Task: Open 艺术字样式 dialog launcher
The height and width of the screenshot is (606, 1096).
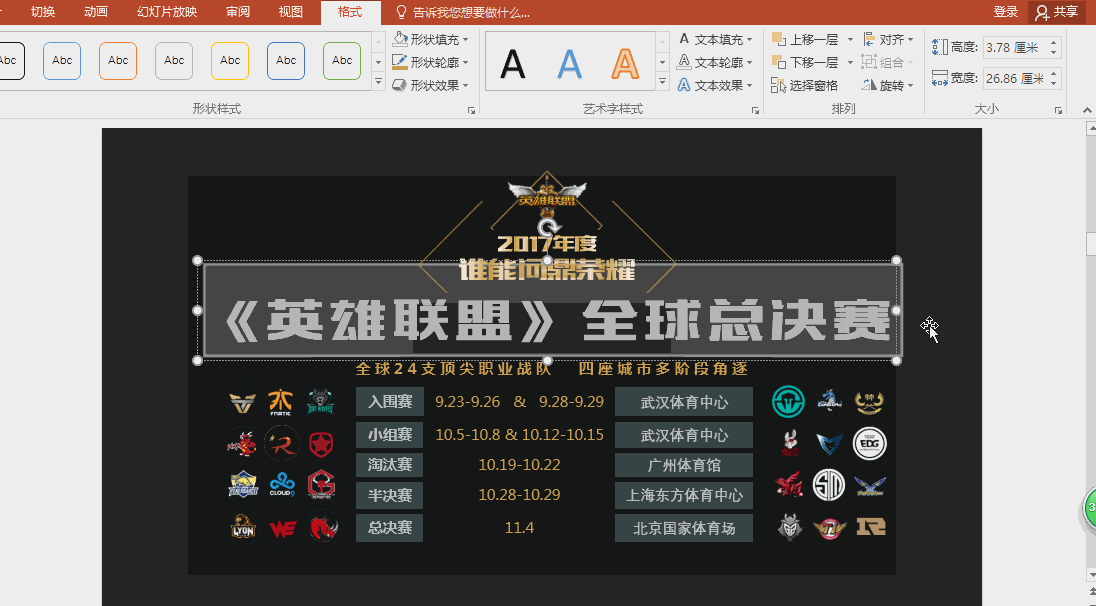Action: 755,110
